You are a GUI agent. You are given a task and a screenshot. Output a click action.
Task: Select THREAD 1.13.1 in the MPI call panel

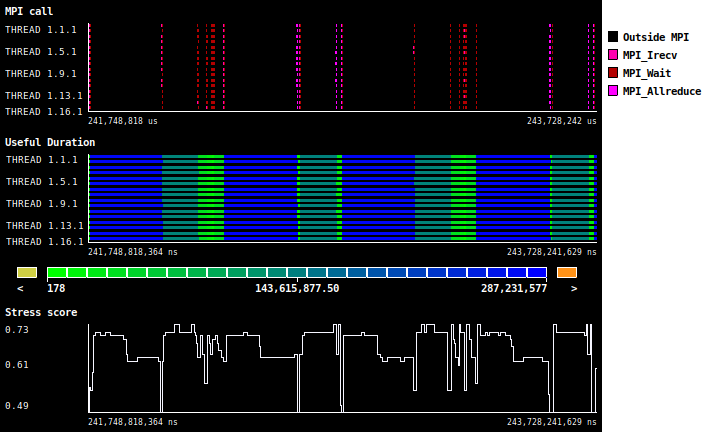click(44, 95)
